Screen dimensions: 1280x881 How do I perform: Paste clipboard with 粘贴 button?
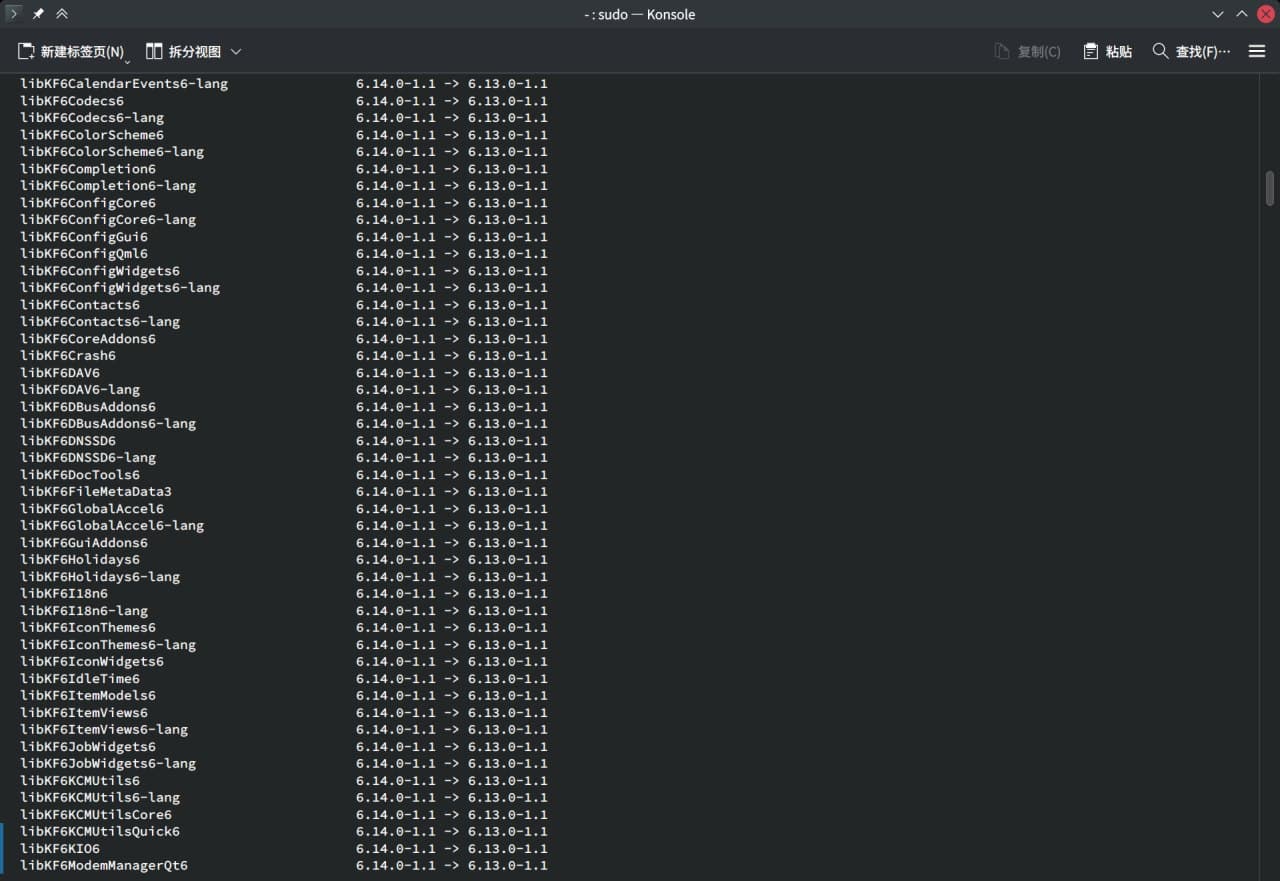1107,51
